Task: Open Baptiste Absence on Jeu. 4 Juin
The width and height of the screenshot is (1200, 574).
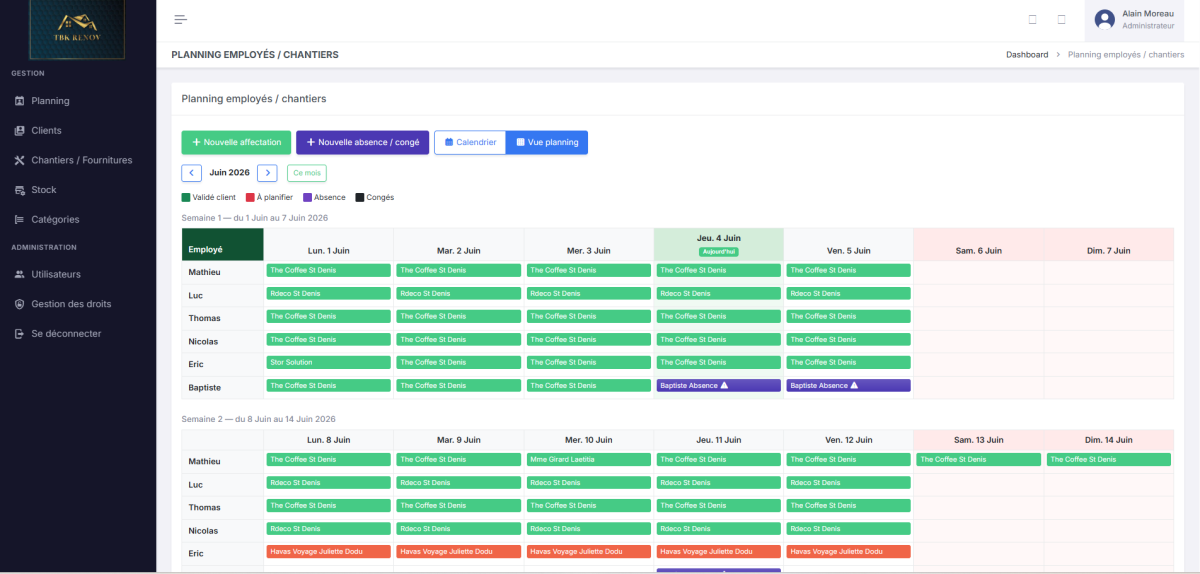Action: point(718,385)
